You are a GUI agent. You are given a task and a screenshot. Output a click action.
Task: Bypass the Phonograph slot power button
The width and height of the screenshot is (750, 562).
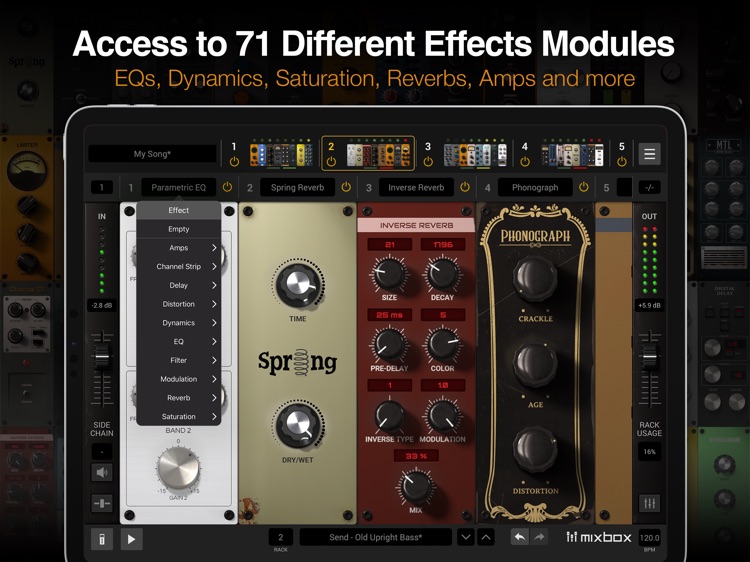pyautogui.click(x=584, y=187)
